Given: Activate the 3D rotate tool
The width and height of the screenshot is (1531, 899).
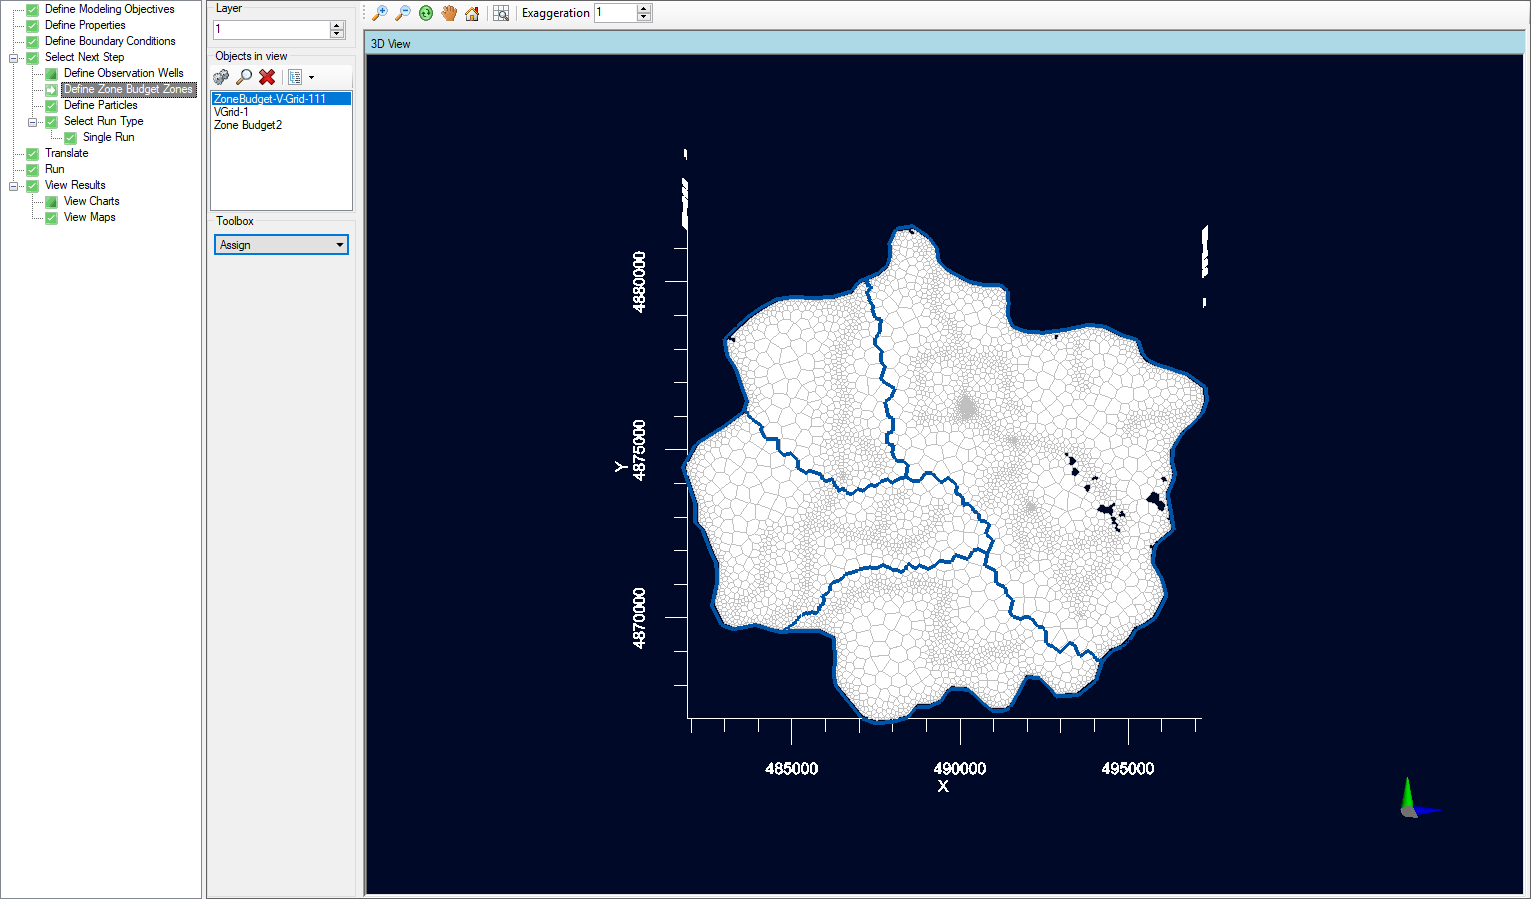Looking at the screenshot, I should coord(426,13).
